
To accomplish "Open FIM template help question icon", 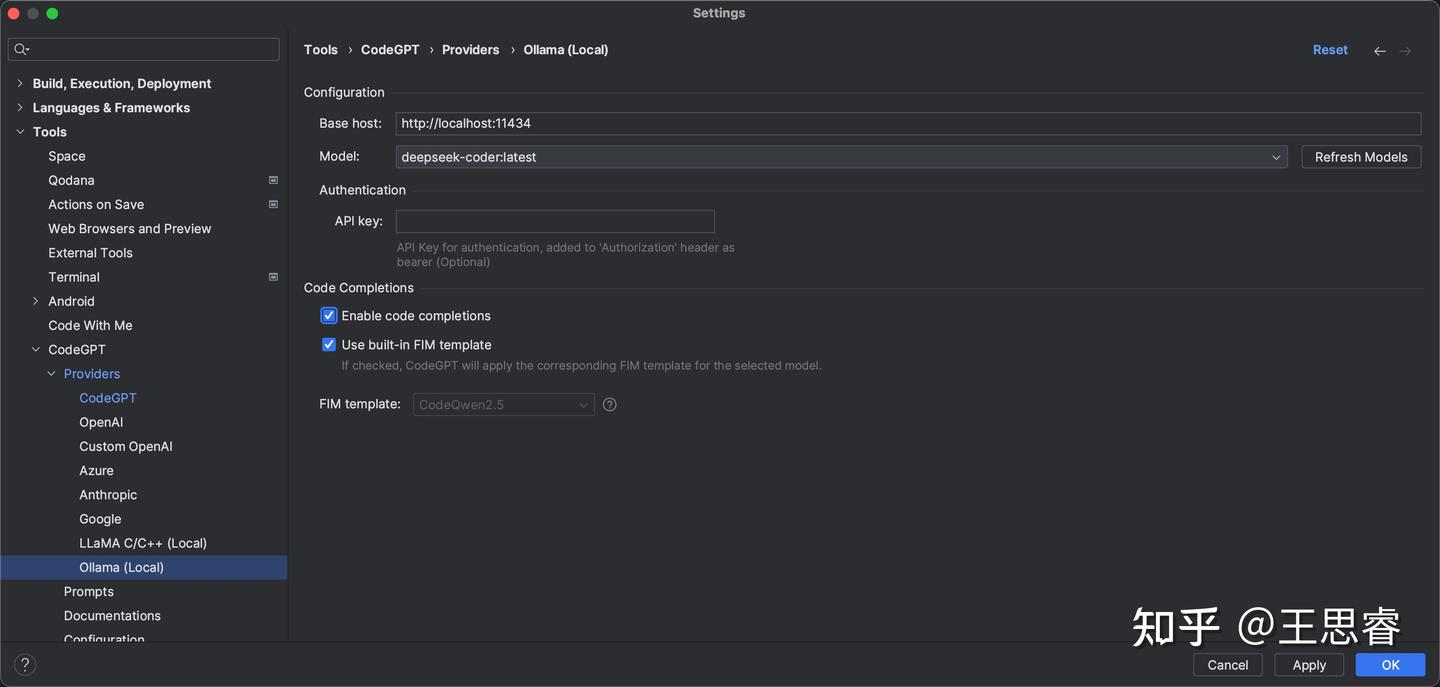I will [x=610, y=405].
